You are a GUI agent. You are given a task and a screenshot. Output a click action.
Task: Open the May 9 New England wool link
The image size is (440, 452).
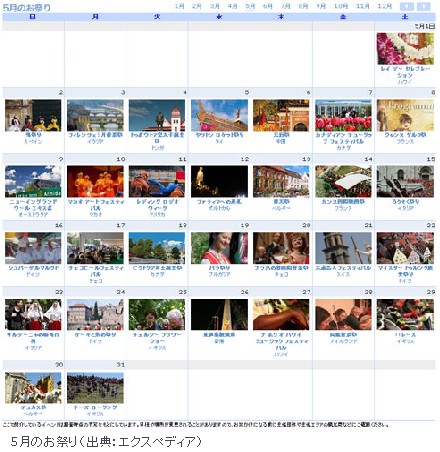click(x=33, y=205)
